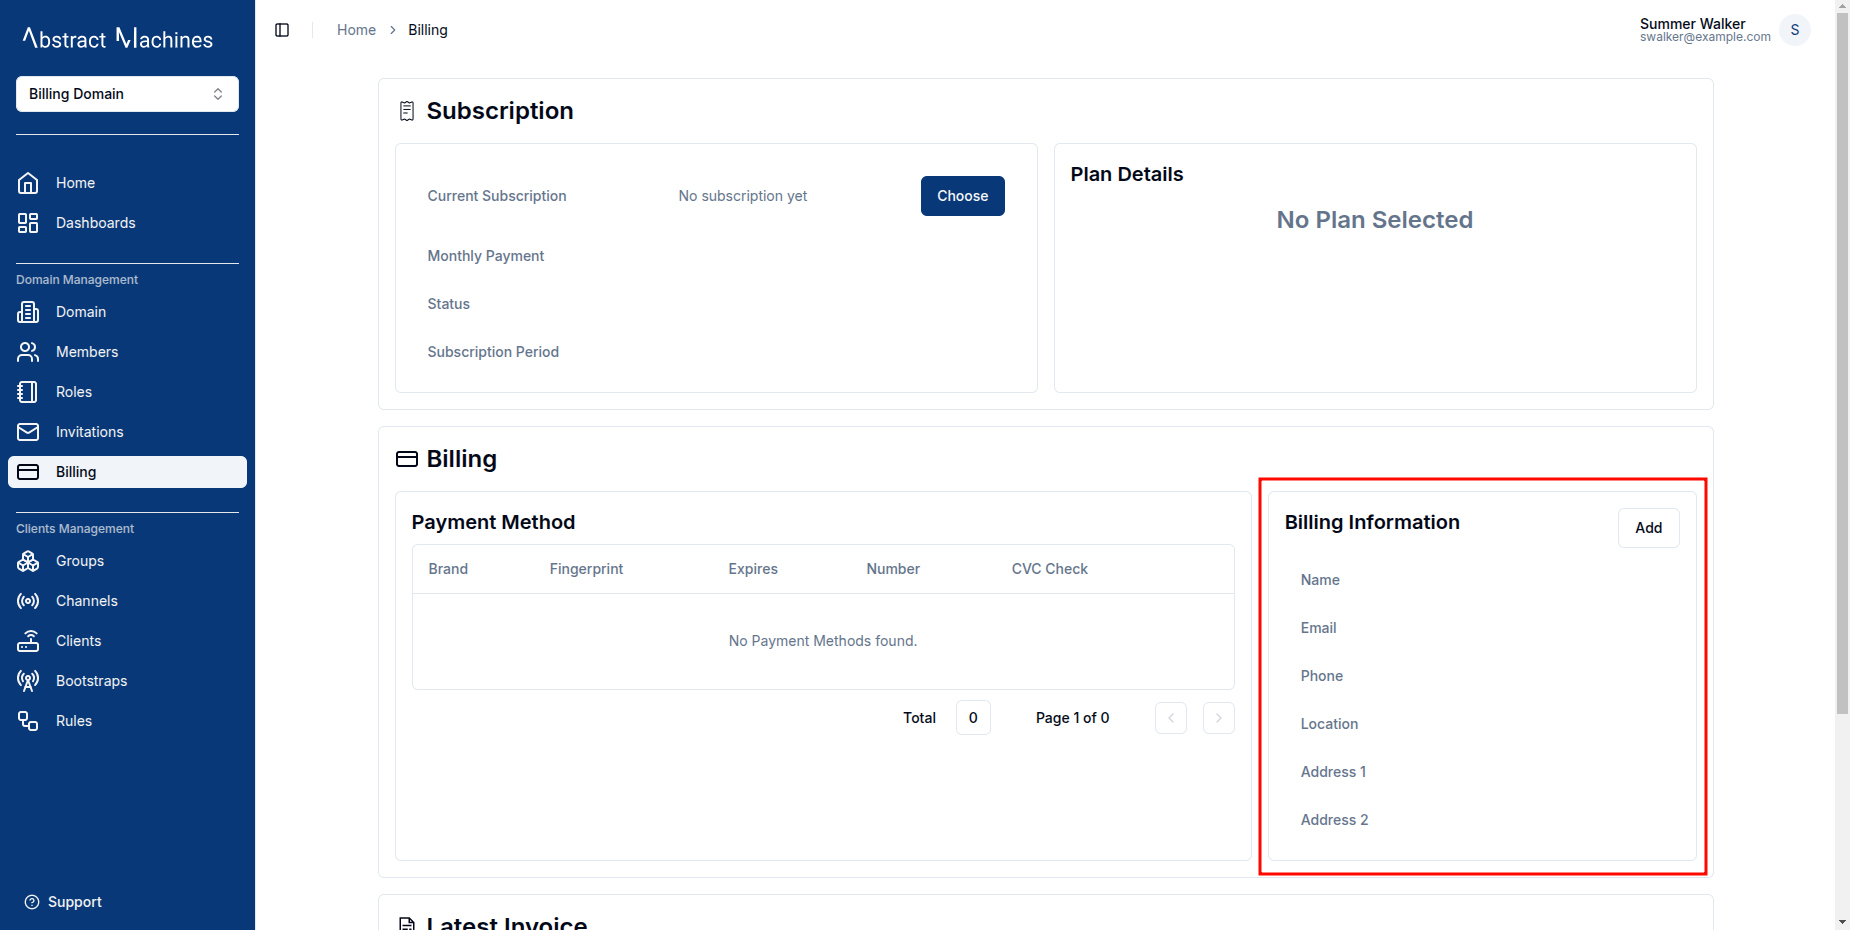Image resolution: width=1850 pixels, height=930 pixels.
Task: Click the Bootstraps antenna icon
Action: pyautogui.click(x=28, y=681)
